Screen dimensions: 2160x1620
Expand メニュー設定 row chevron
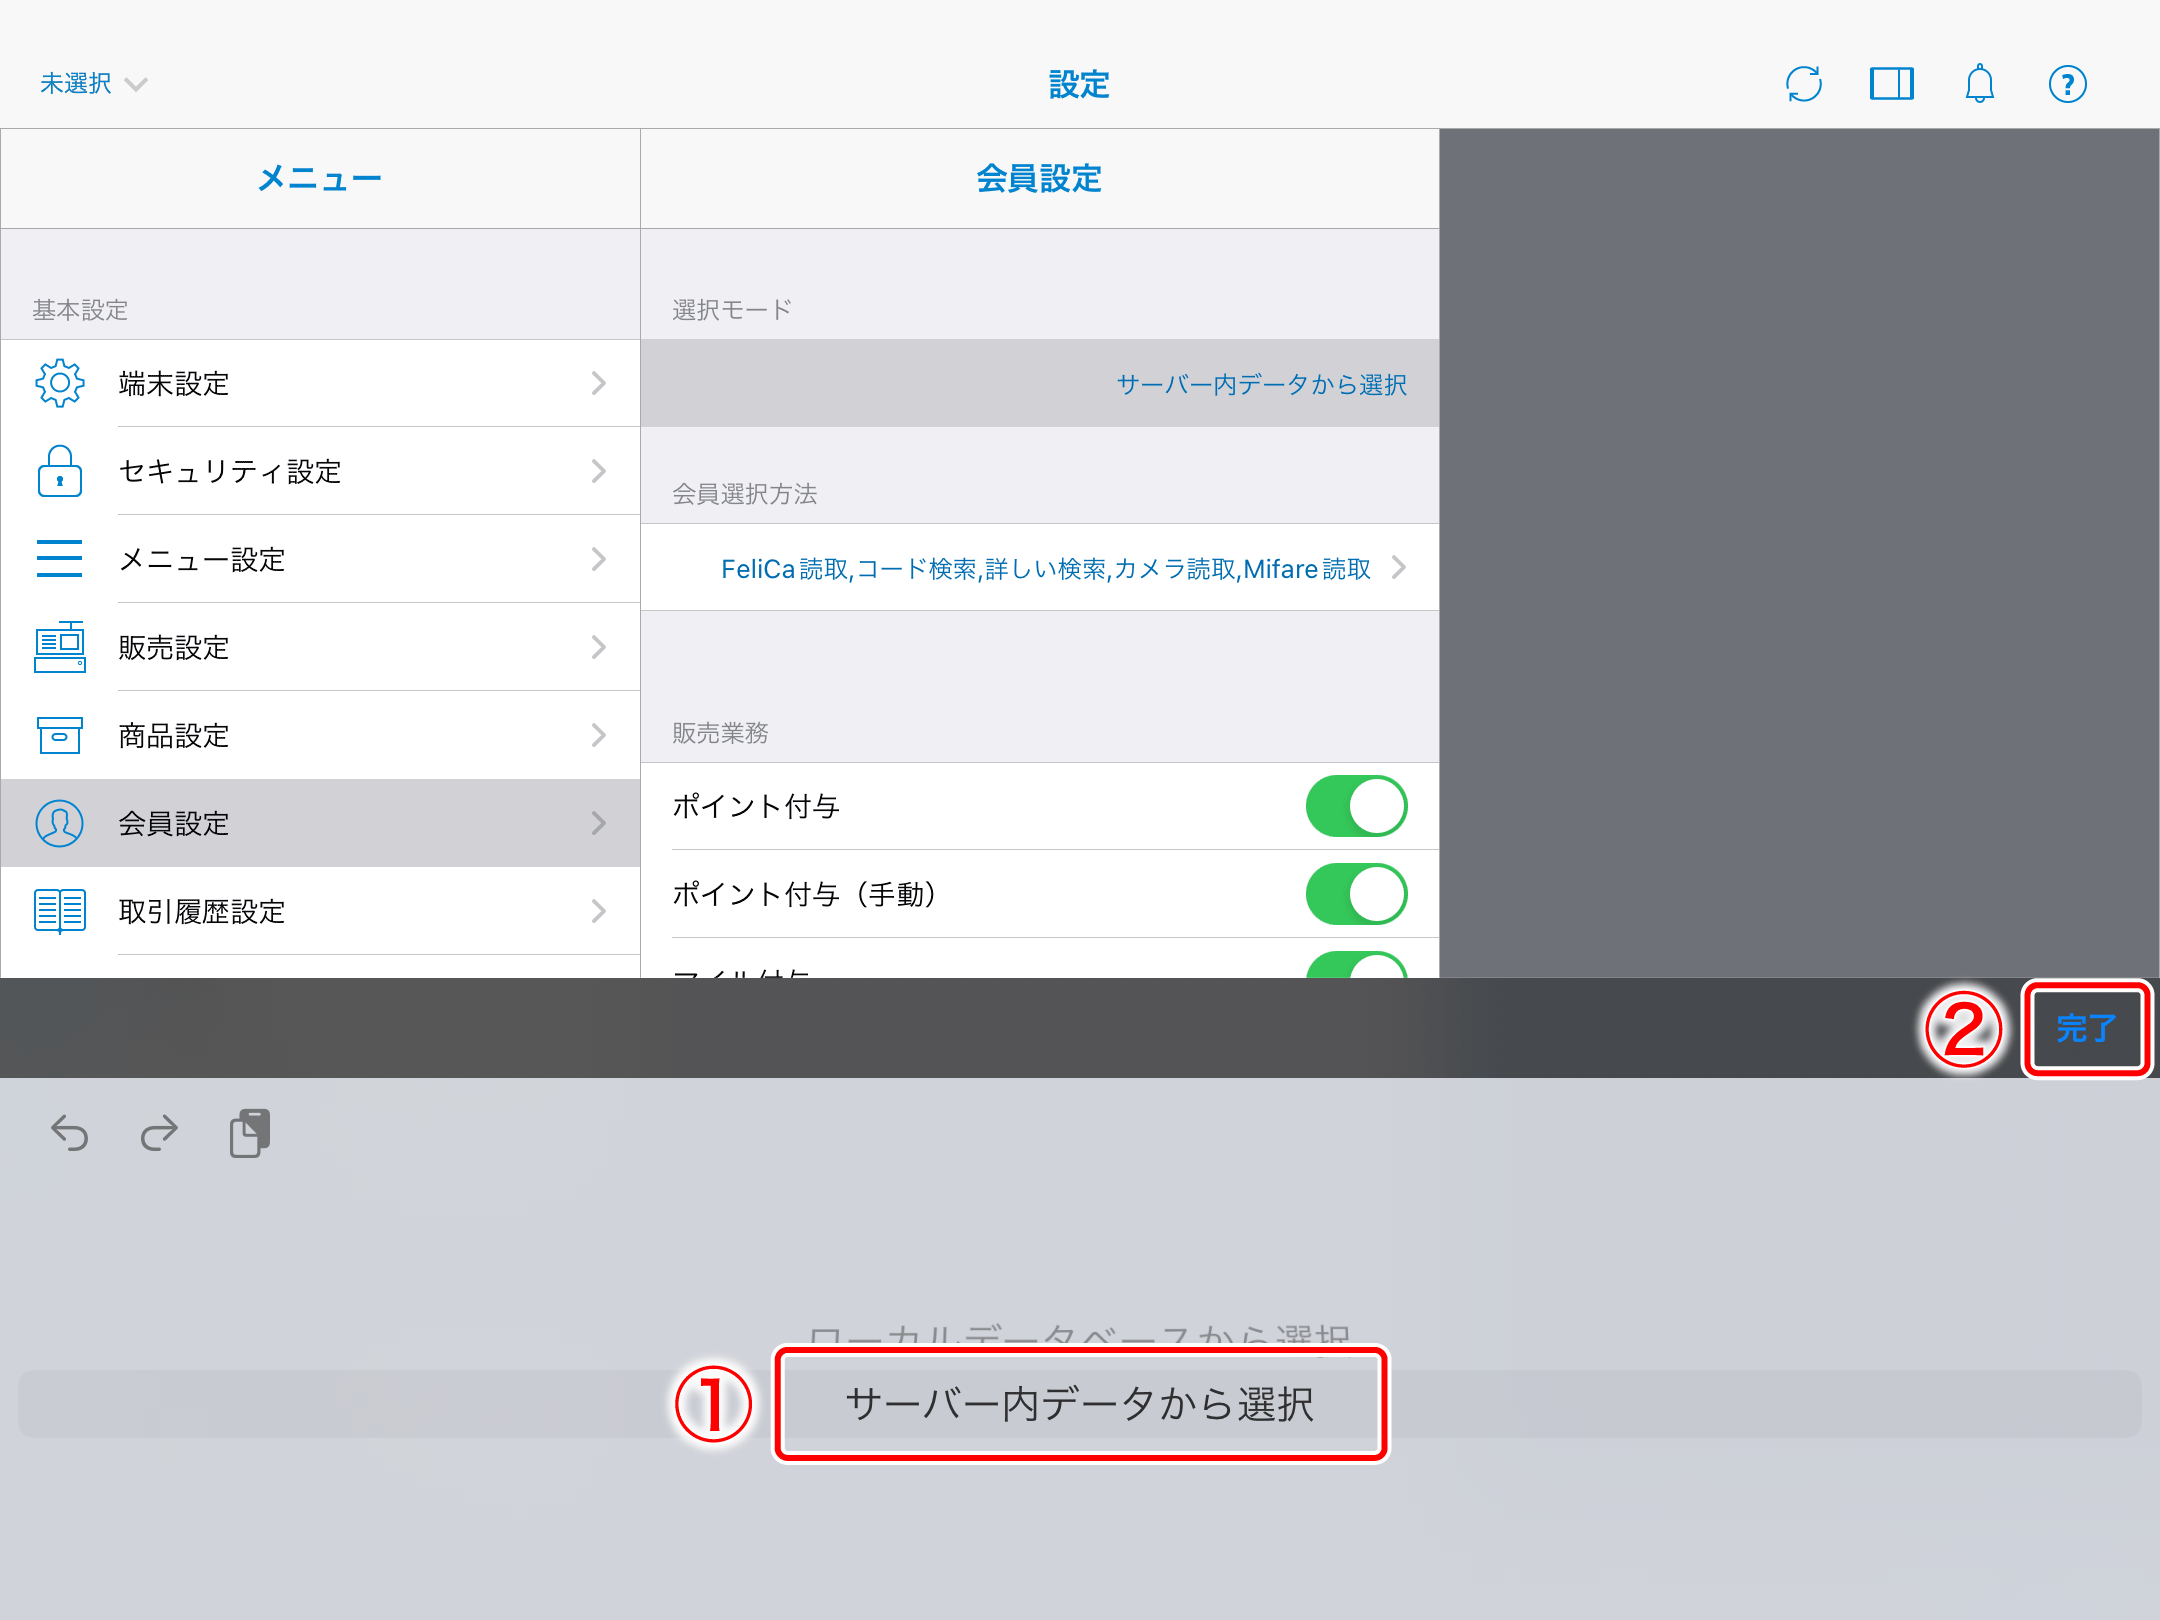click(599, 559)
